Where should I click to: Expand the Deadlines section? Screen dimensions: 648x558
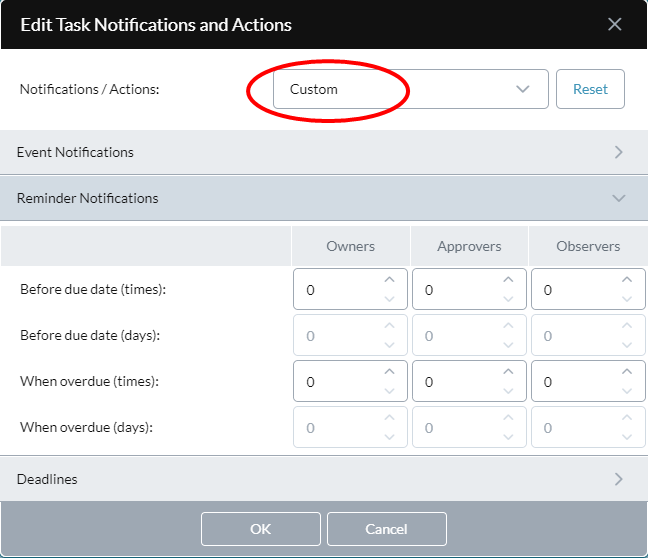tap(324, 479)
